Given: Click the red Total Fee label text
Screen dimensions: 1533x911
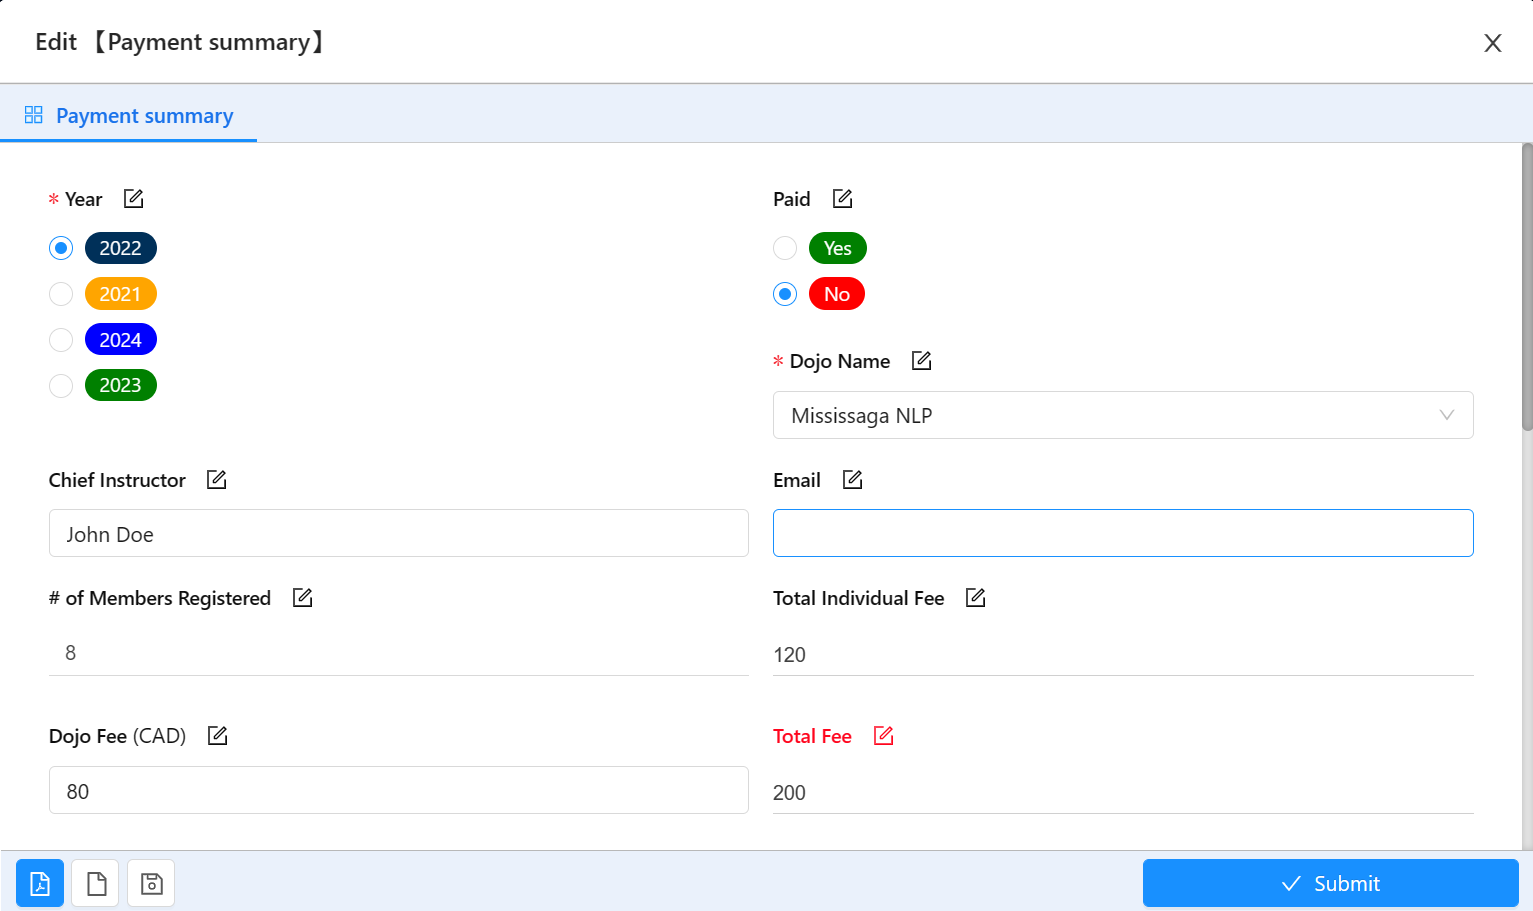Looking at the screenshot, I should (812, 736).
